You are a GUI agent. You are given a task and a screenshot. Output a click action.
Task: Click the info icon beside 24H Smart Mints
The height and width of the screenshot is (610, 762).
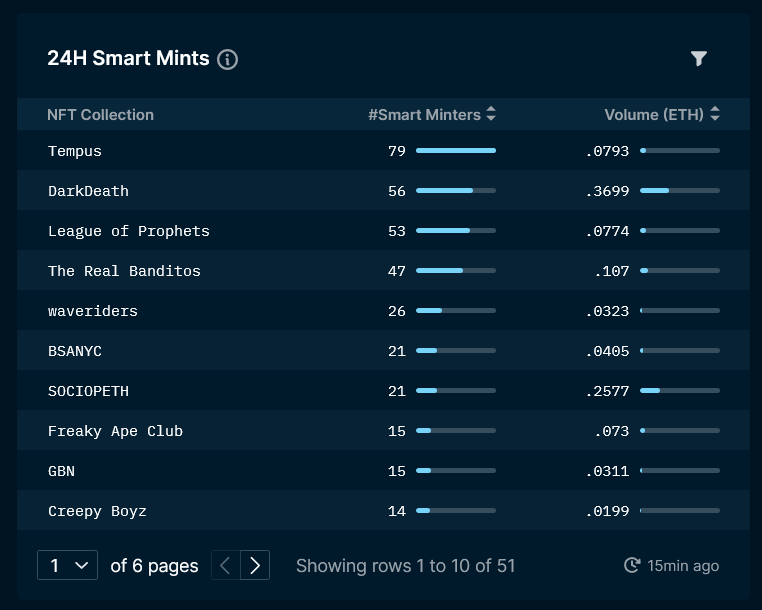point(227,60)
